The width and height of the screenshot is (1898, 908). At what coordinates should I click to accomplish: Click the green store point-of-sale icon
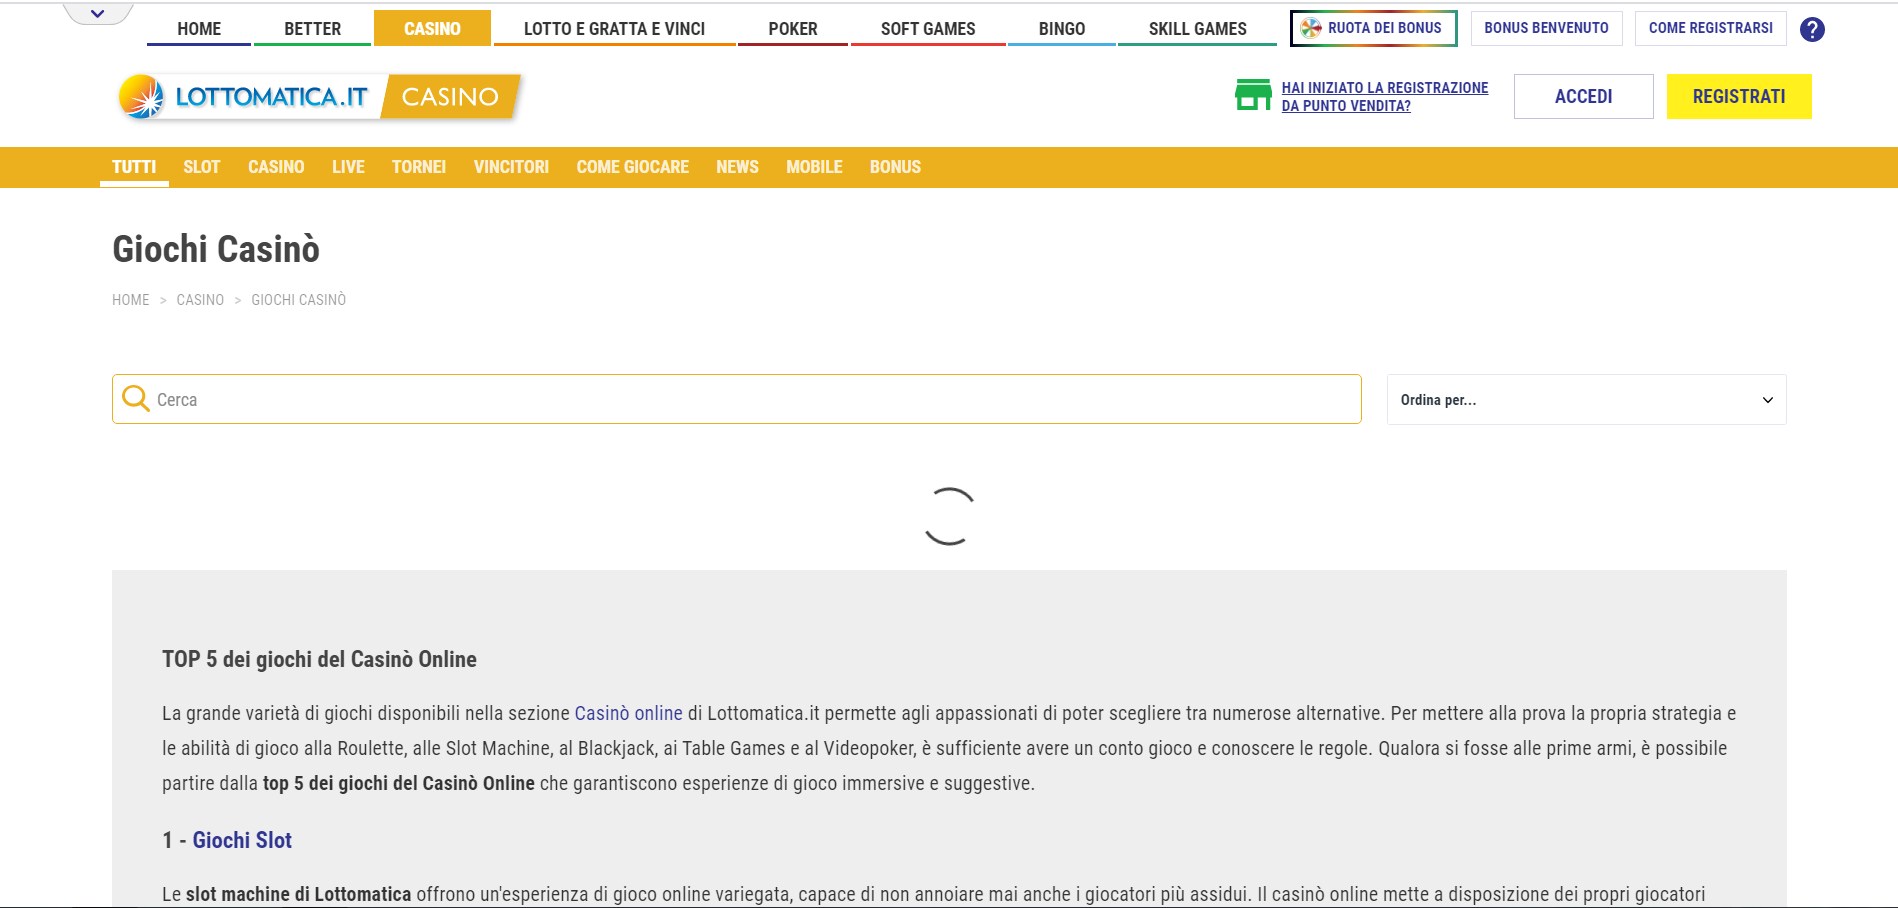click(1253, 95)
